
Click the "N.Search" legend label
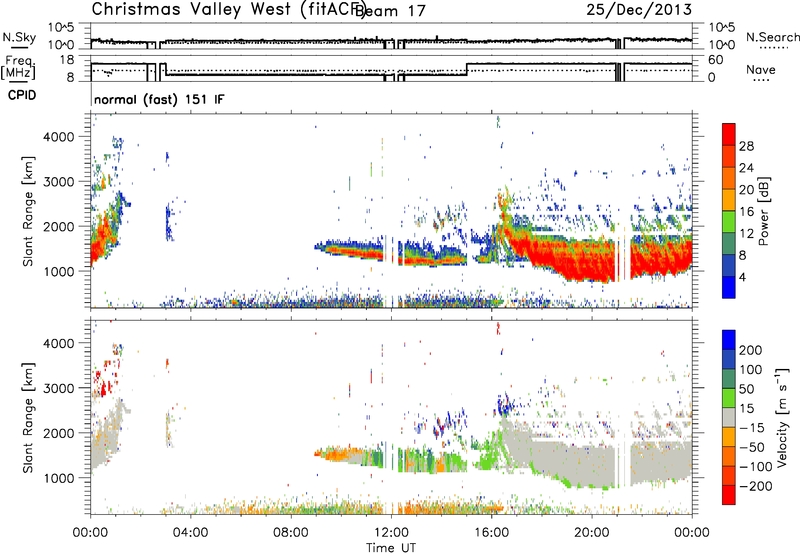(x=772, y=37)
